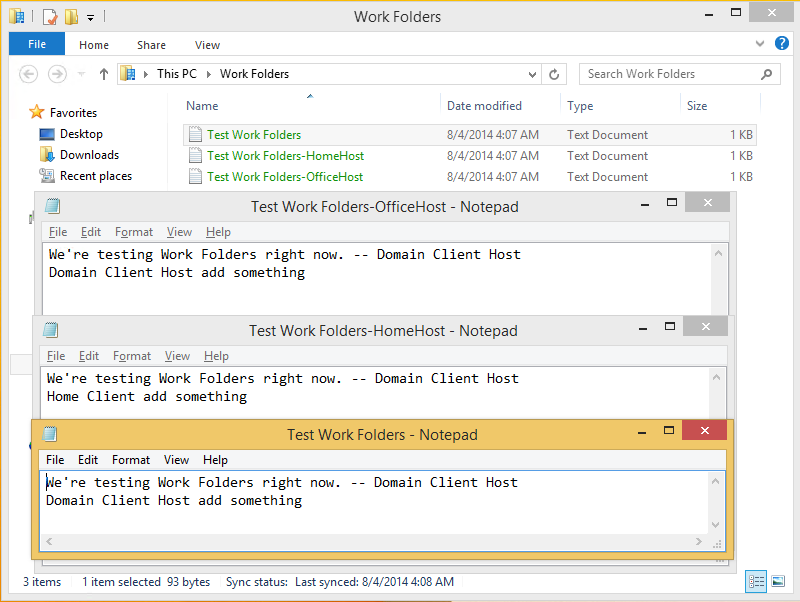Switch Explorer to Details view icon

point(756,582)
